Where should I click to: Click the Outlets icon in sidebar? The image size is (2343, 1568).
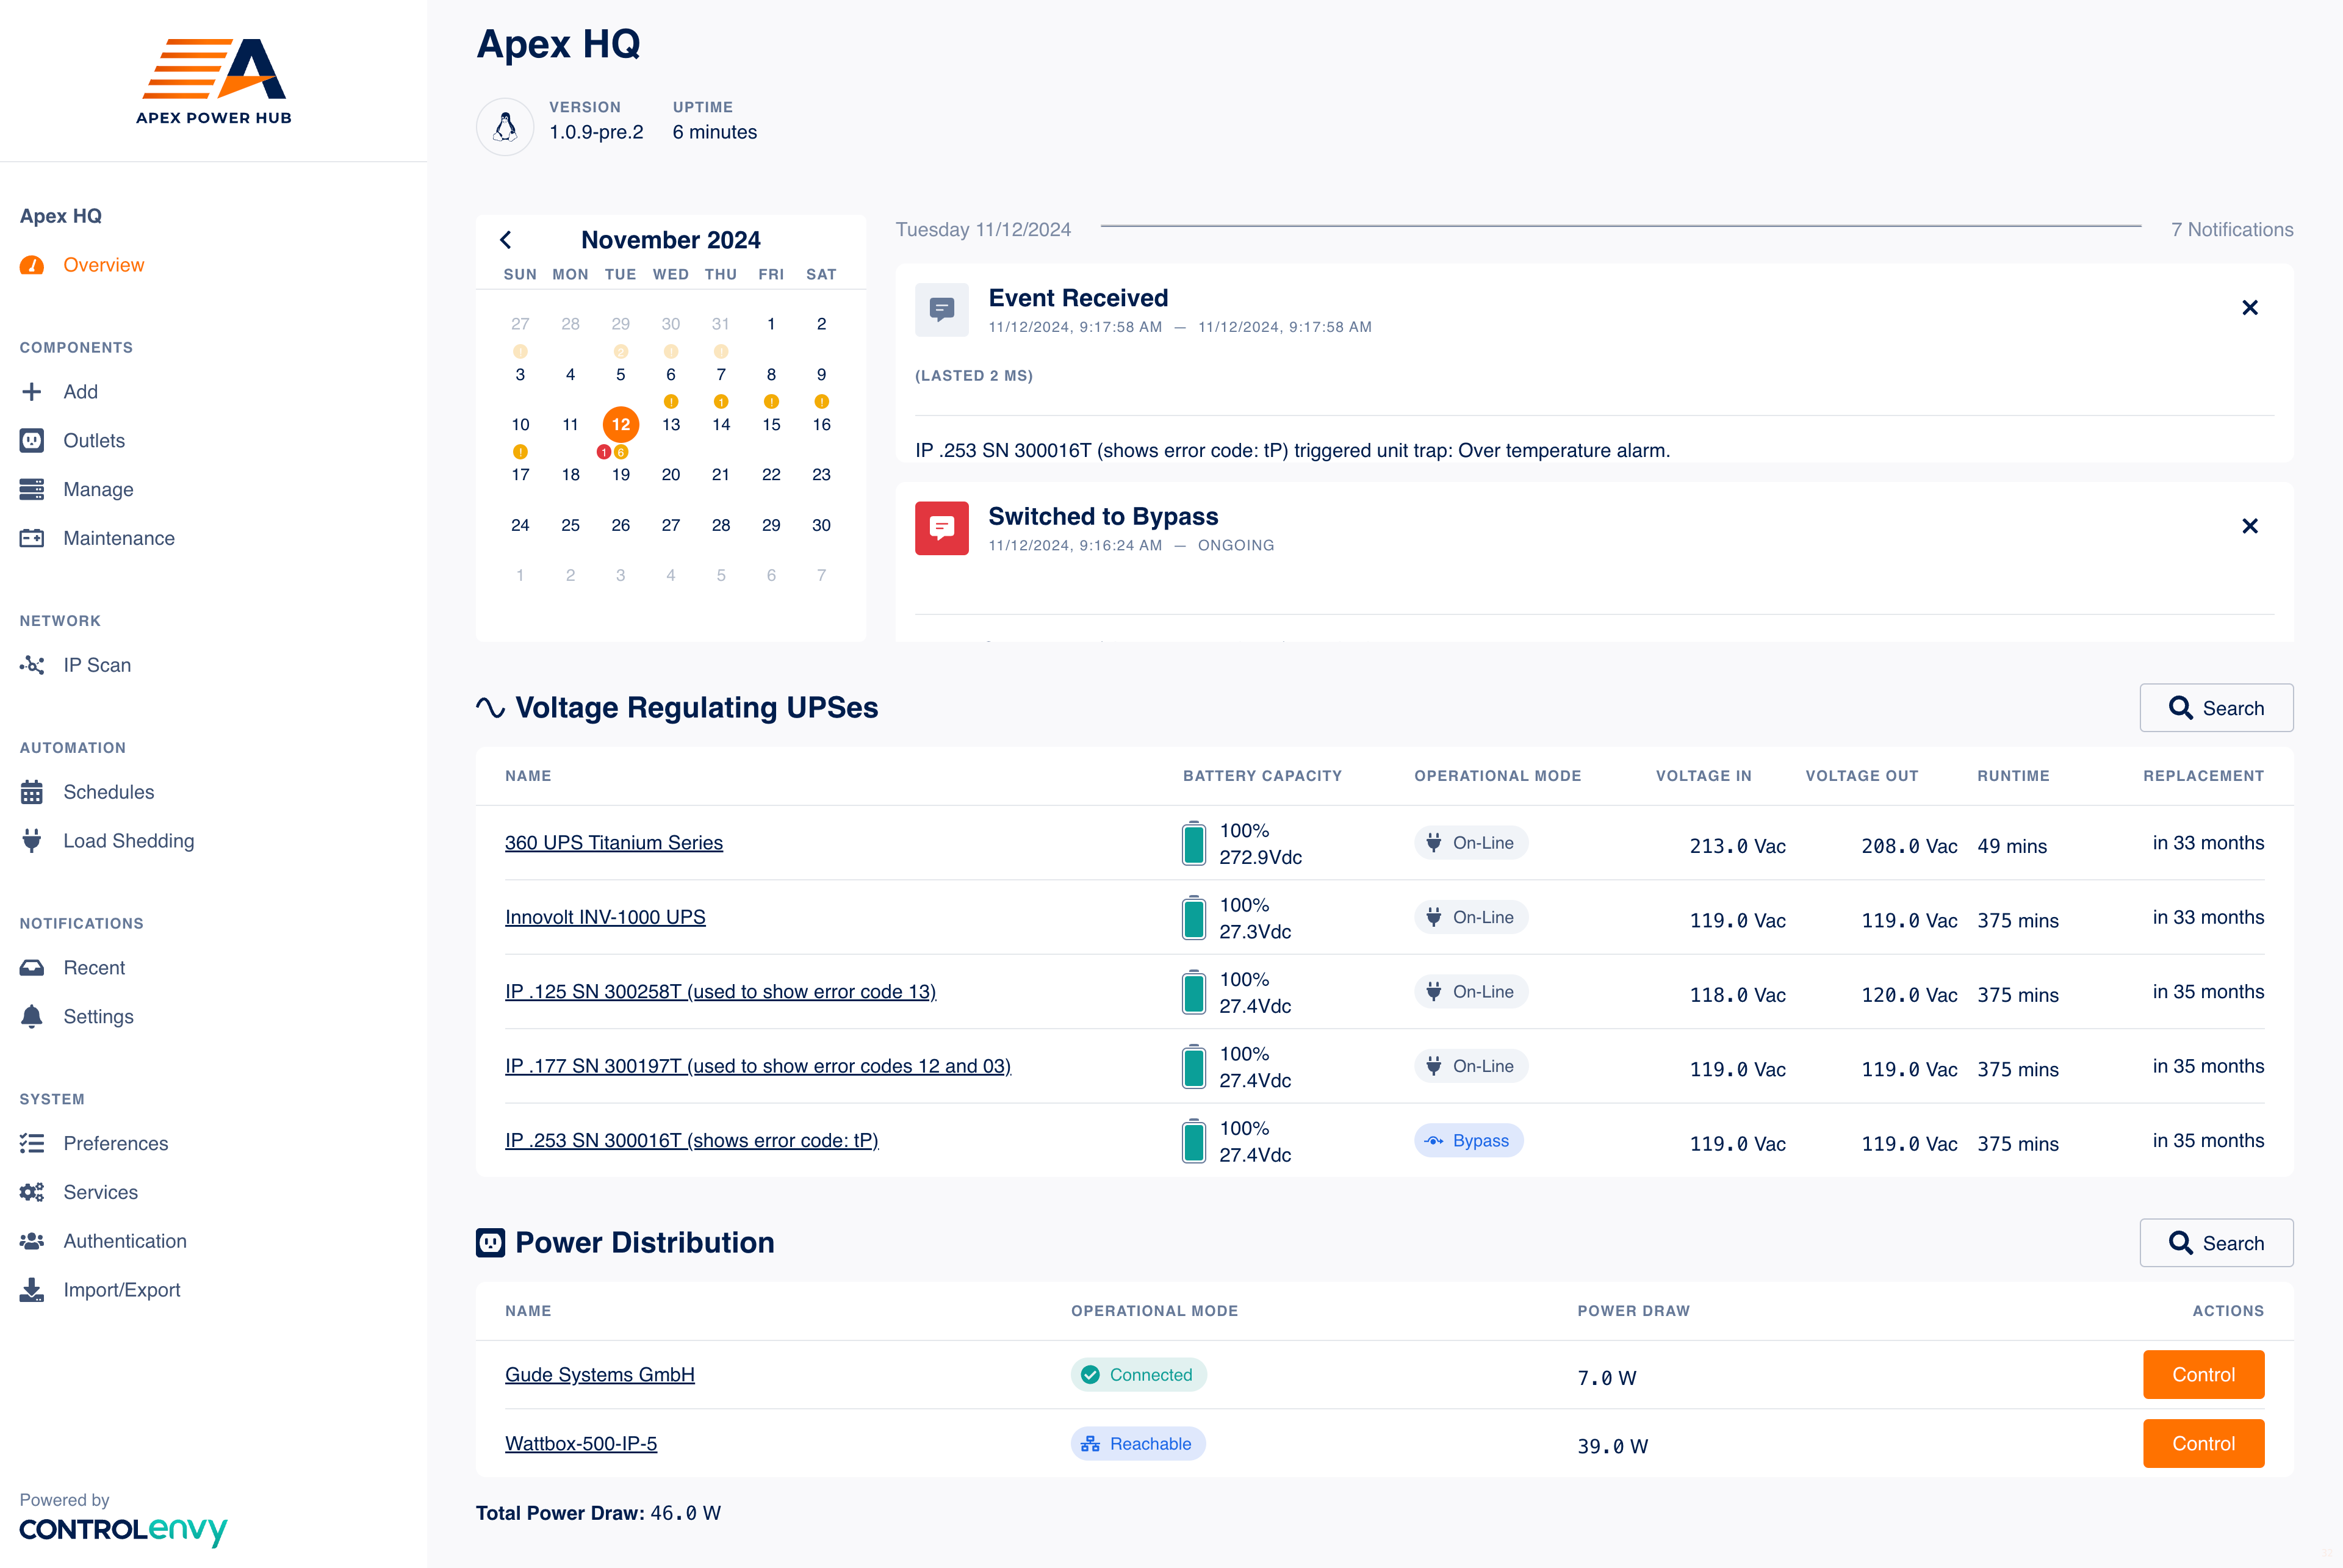pos(32,441)
